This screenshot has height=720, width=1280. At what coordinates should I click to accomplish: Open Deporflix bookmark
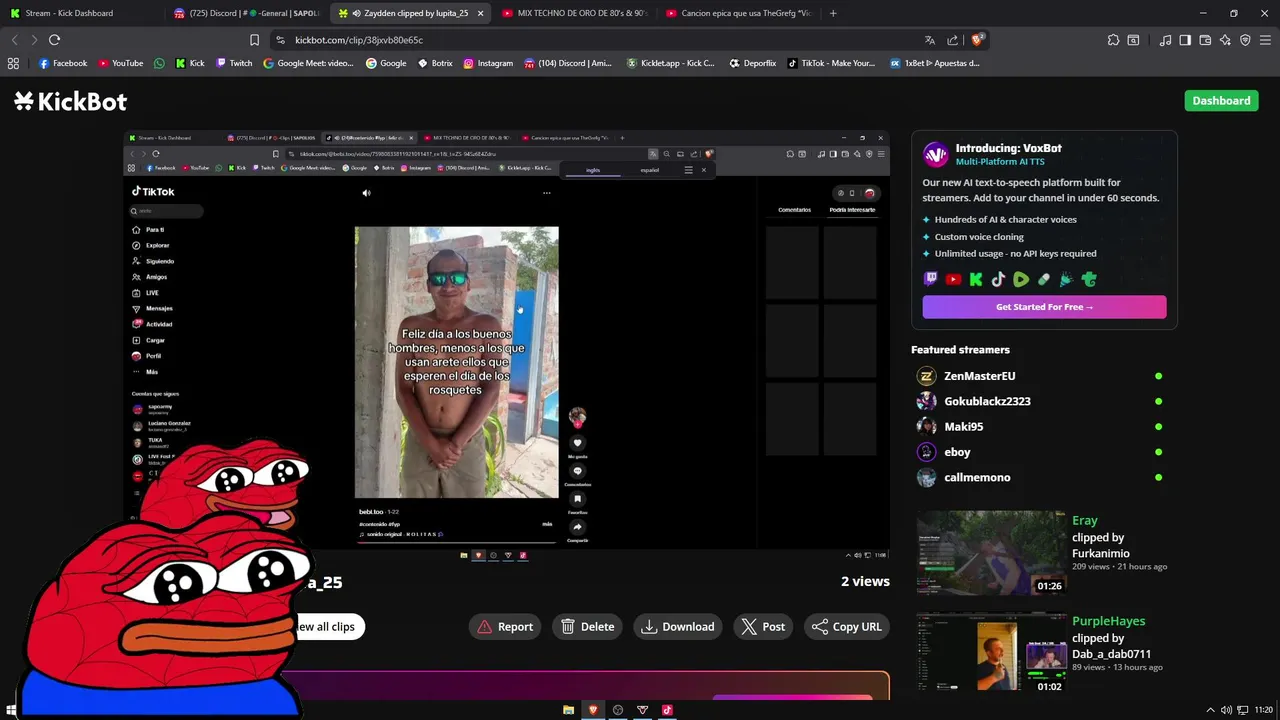752,63
